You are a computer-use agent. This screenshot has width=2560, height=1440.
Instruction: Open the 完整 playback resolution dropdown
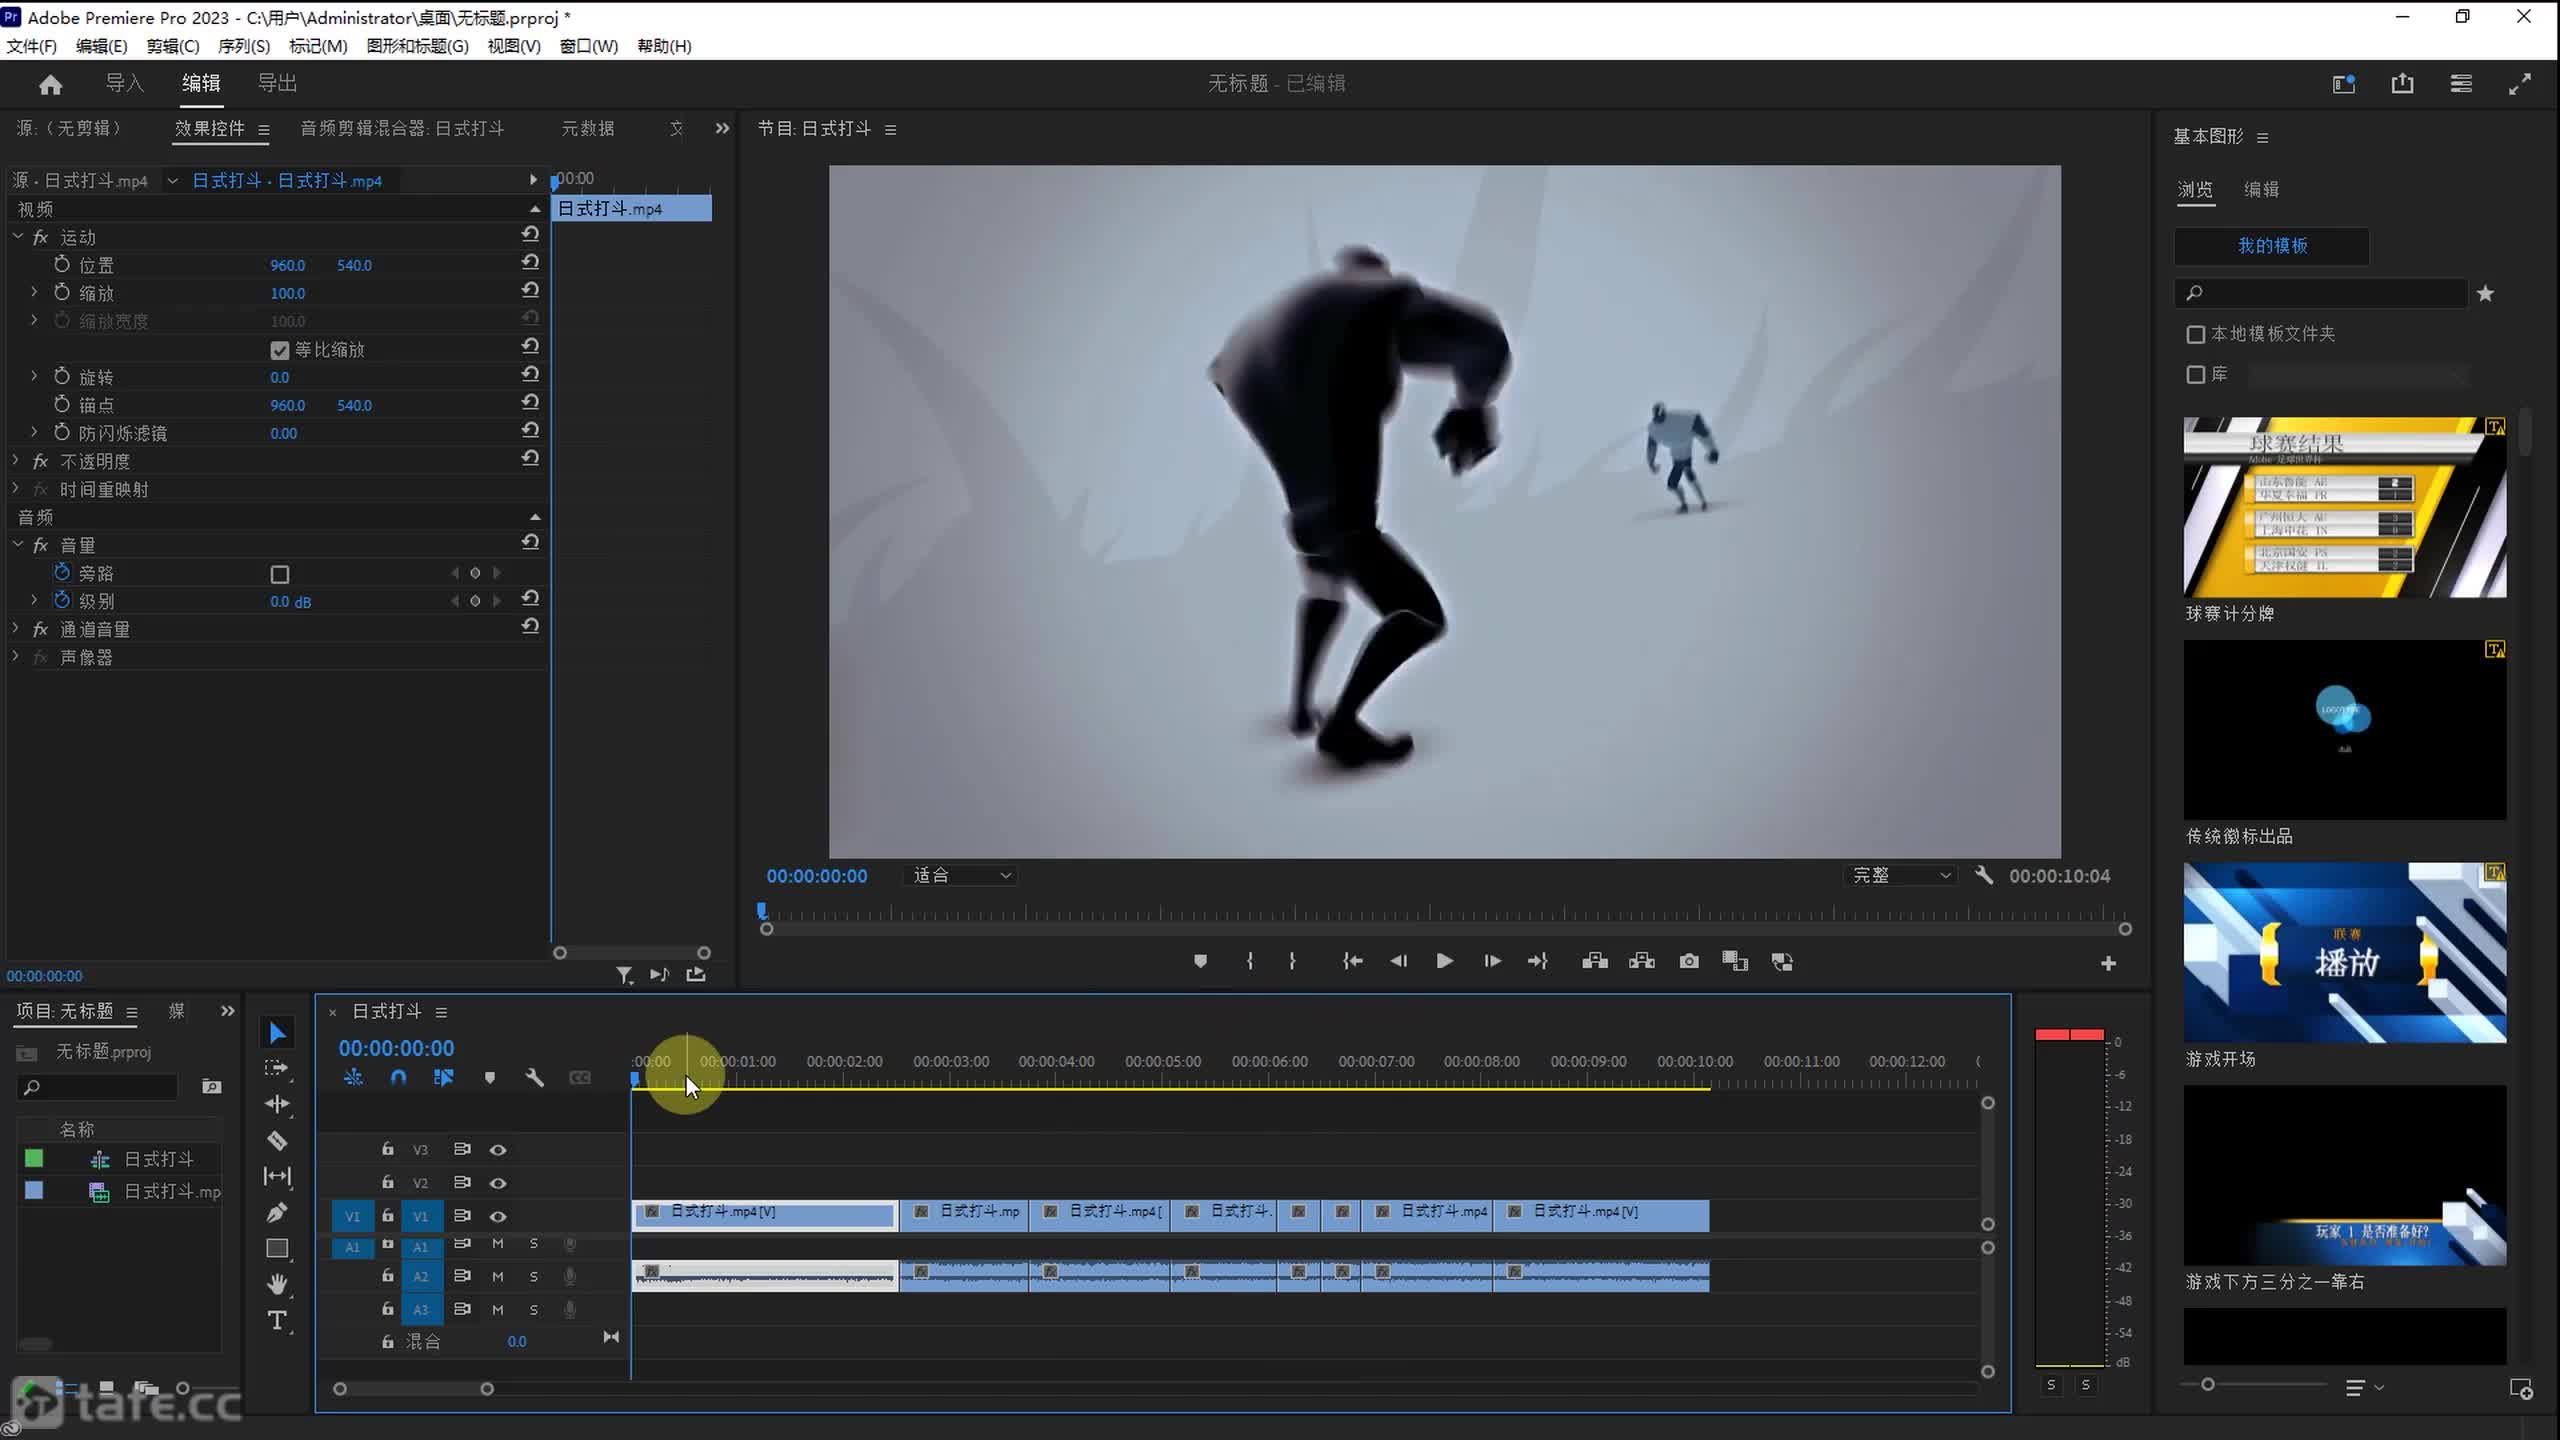(1900, 875)
